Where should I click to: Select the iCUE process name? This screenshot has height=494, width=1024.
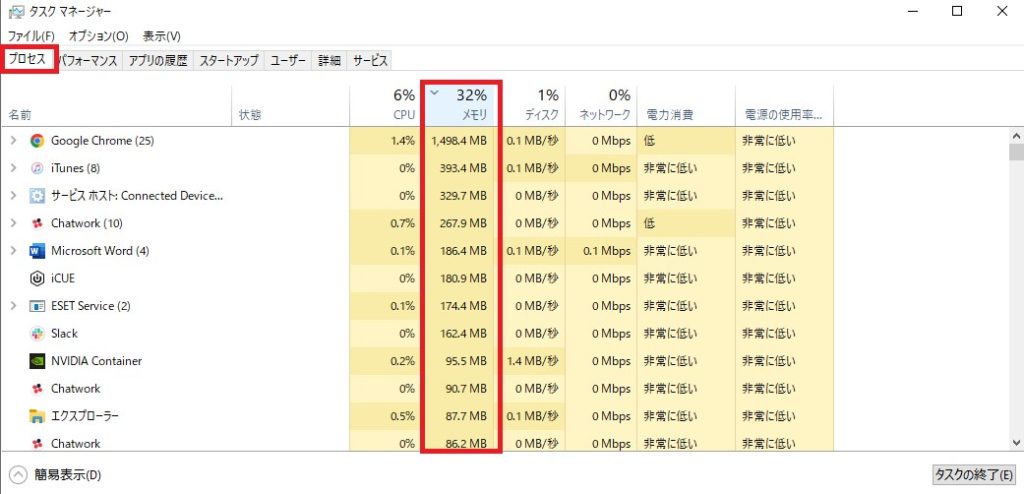[x=63, y=278]
